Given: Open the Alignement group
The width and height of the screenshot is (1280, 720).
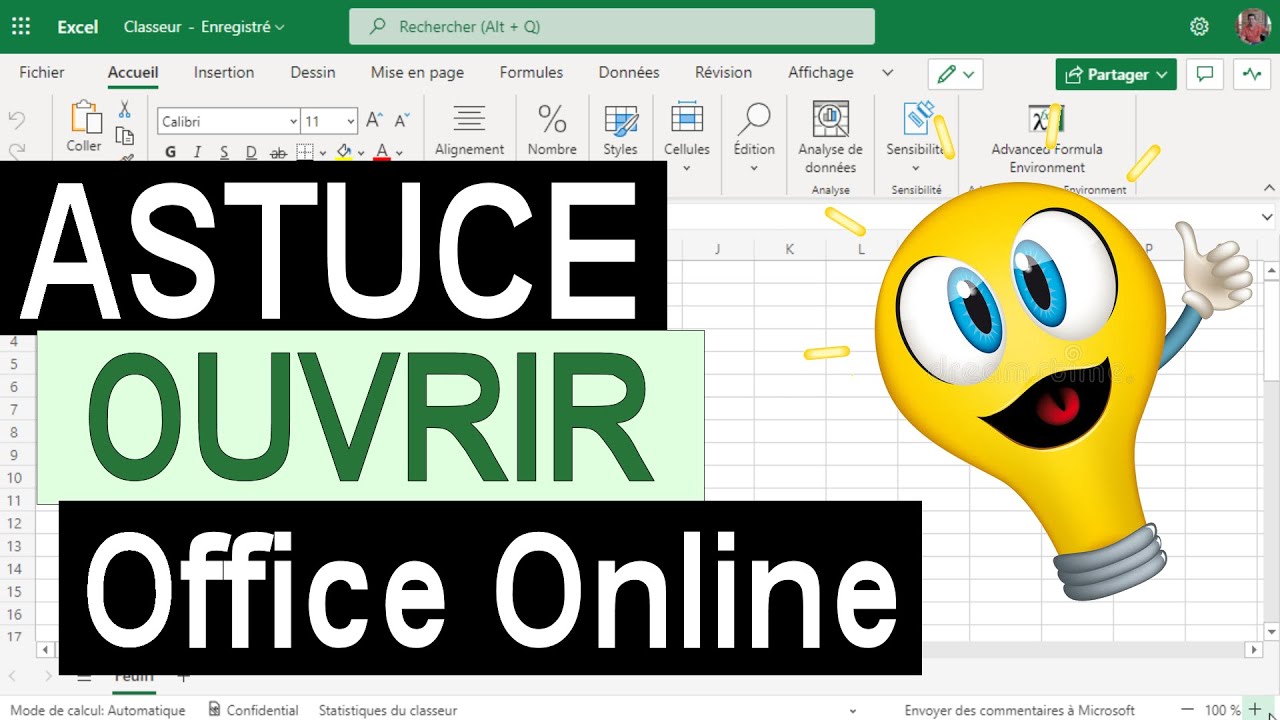Looking at the screenshot, I should point(469,130).
